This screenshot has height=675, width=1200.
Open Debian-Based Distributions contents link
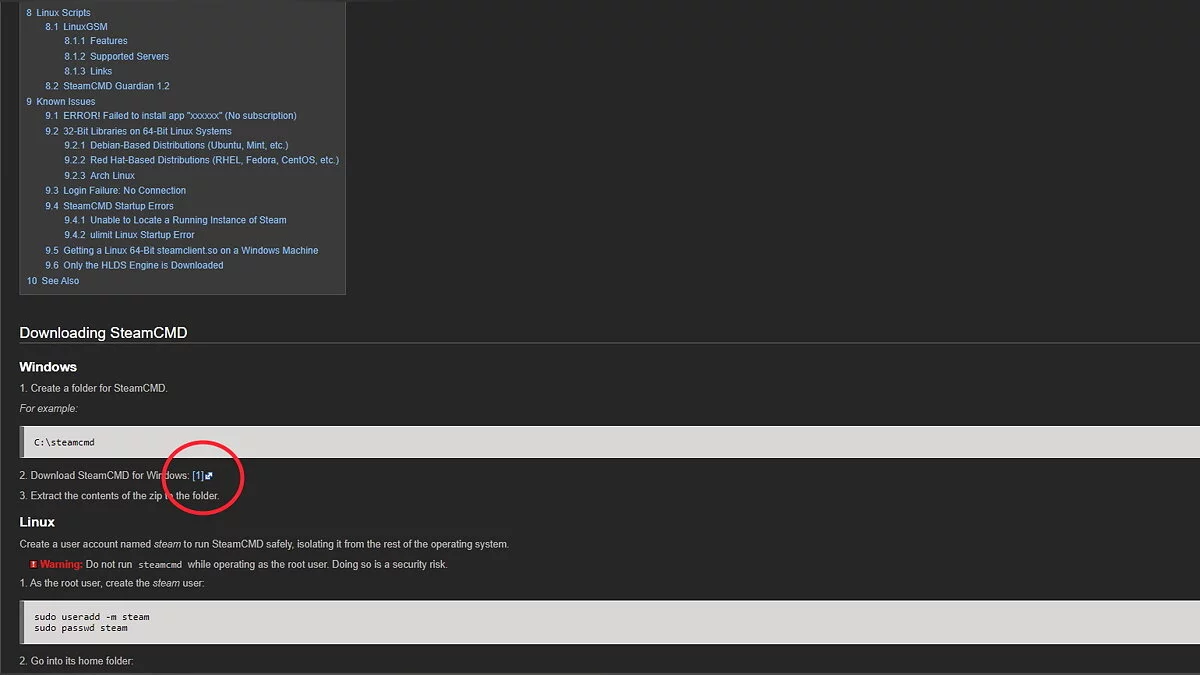[x=188, y=146]
